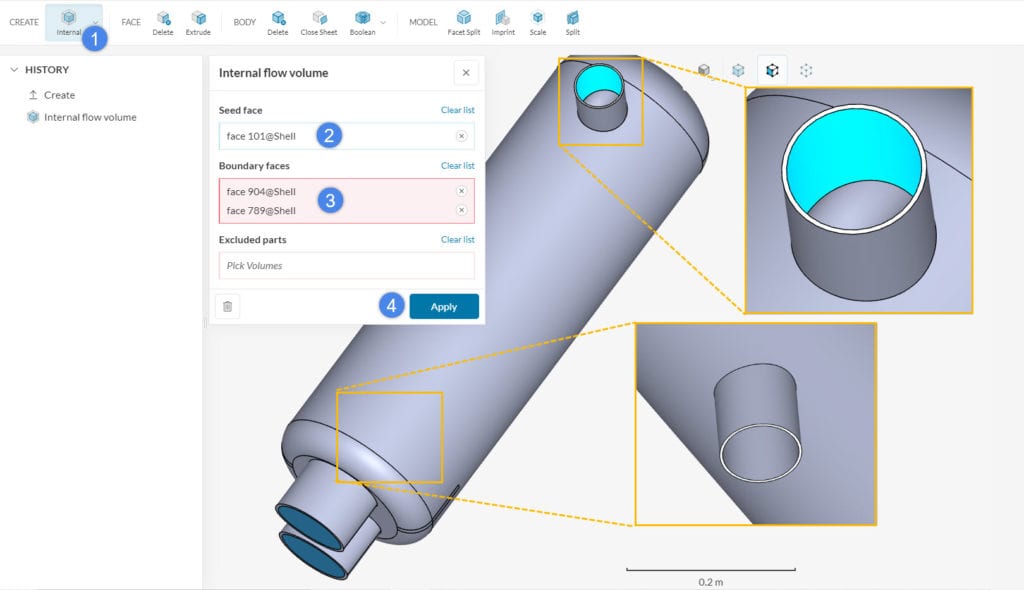
Task: Click the Imprint tool
Action: tap(503, 21)
